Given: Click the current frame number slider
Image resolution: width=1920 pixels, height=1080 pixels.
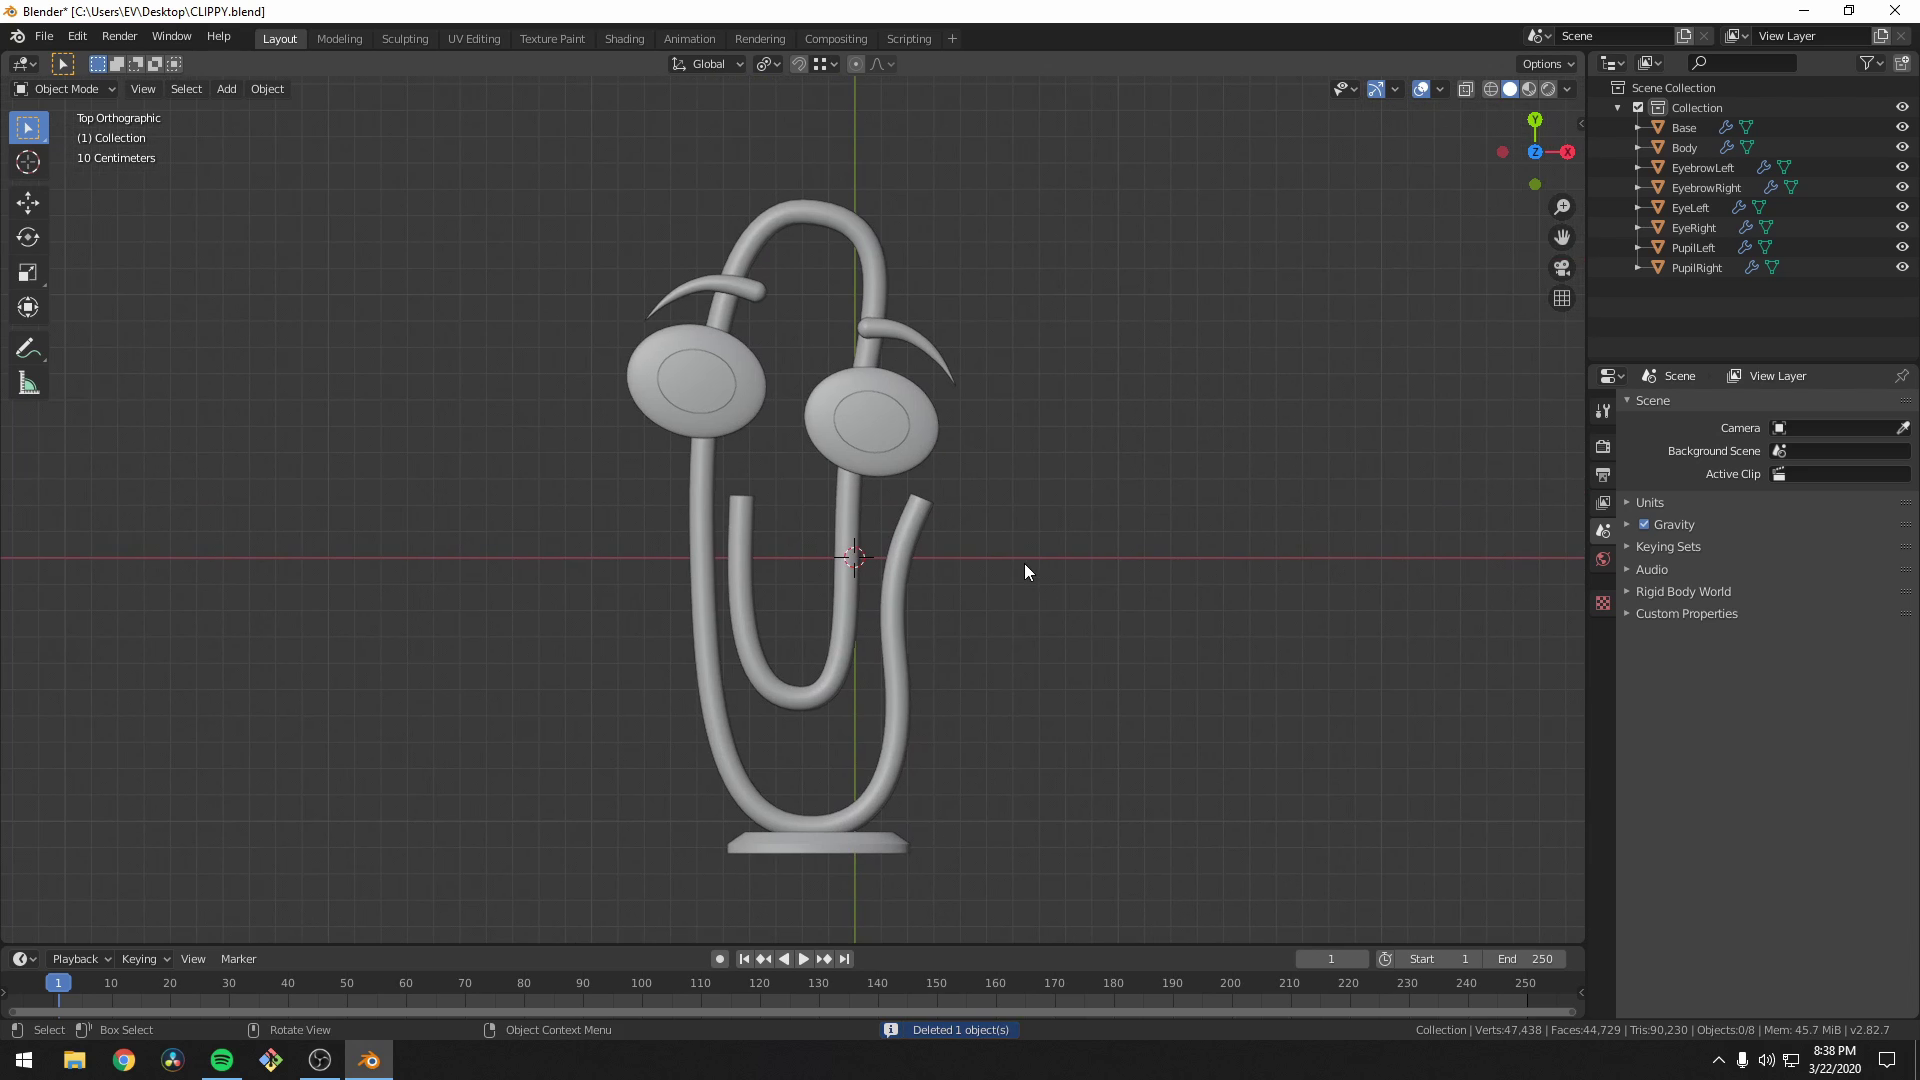Looking at the screenshot, I should coord(1332,958).
